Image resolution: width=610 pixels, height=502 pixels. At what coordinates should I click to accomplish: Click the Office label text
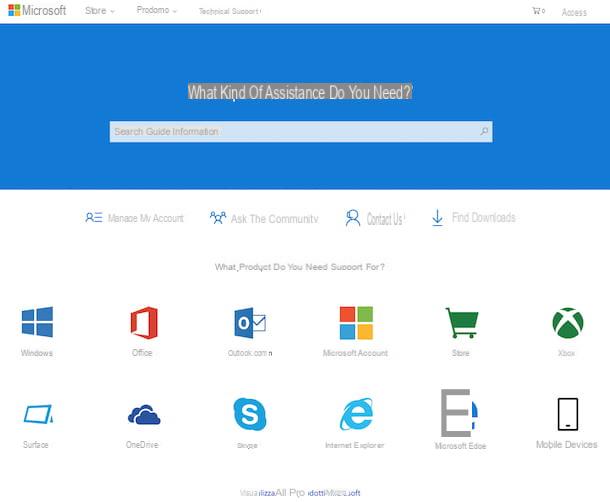142,353
